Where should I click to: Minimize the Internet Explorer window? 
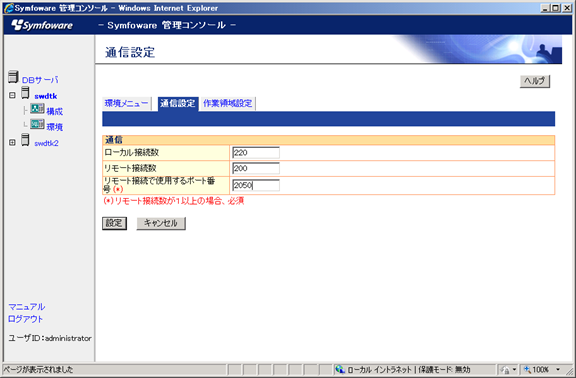click(x=546, y=8)
